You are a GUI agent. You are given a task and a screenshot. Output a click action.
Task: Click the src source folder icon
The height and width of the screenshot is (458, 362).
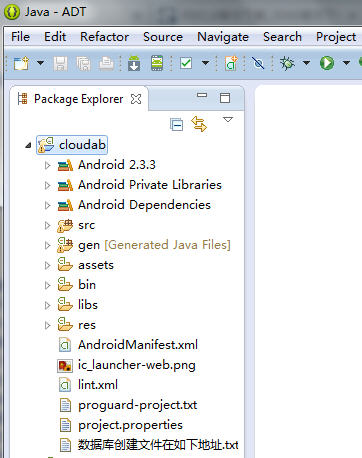coord(65,225)
